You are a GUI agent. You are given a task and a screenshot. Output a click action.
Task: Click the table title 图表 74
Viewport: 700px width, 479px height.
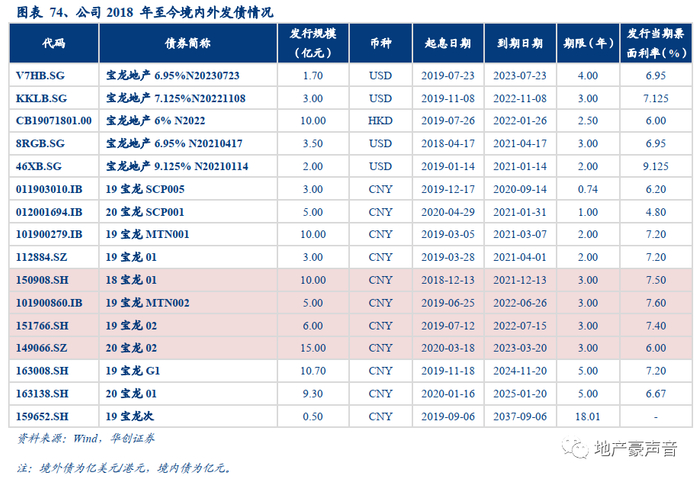[x=145, y=12]
